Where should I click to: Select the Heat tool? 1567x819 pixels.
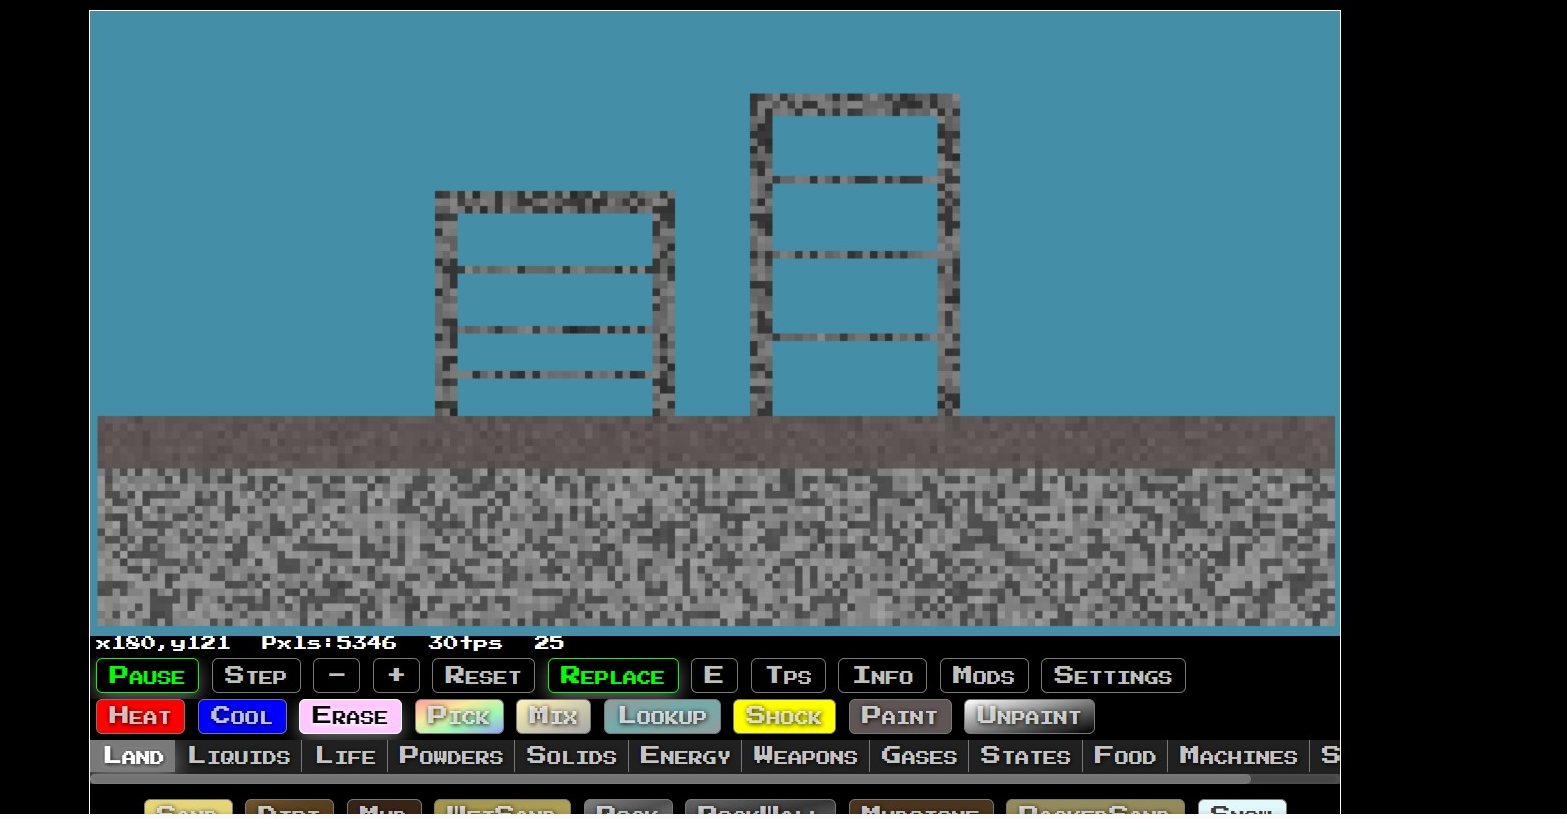pyautogui.click(x=141, y=716)
